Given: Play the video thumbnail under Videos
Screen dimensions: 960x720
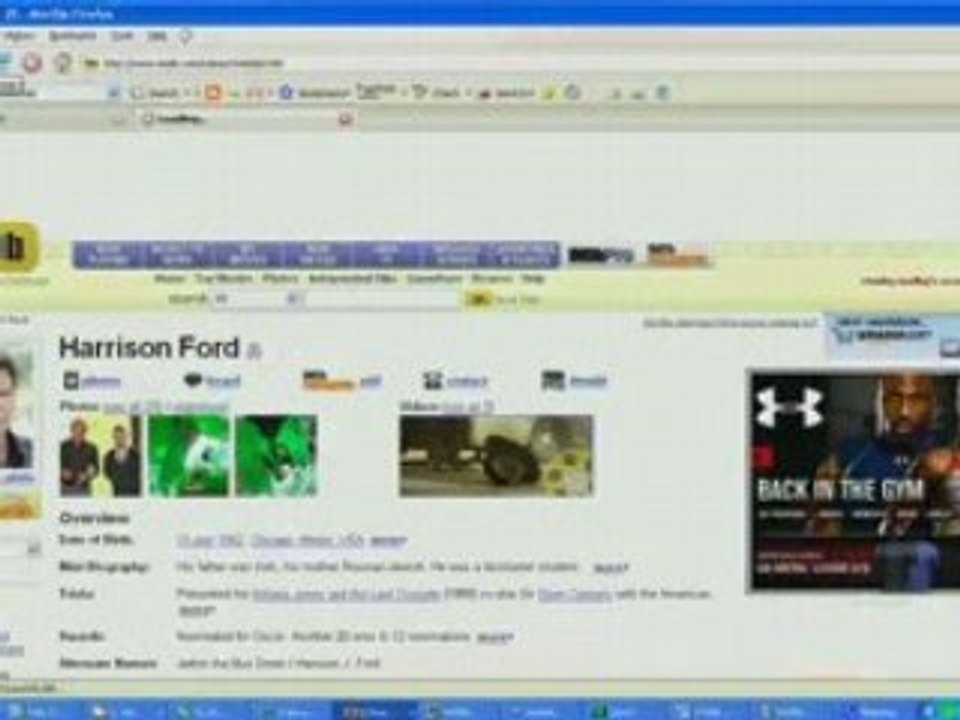Looking at the screenshot, I should pyautogui.click(x=497, y=456).
